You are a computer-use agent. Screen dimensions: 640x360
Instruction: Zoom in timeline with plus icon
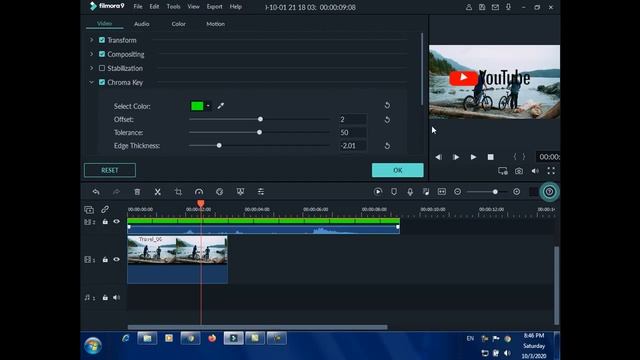click(x=516, y=192)
